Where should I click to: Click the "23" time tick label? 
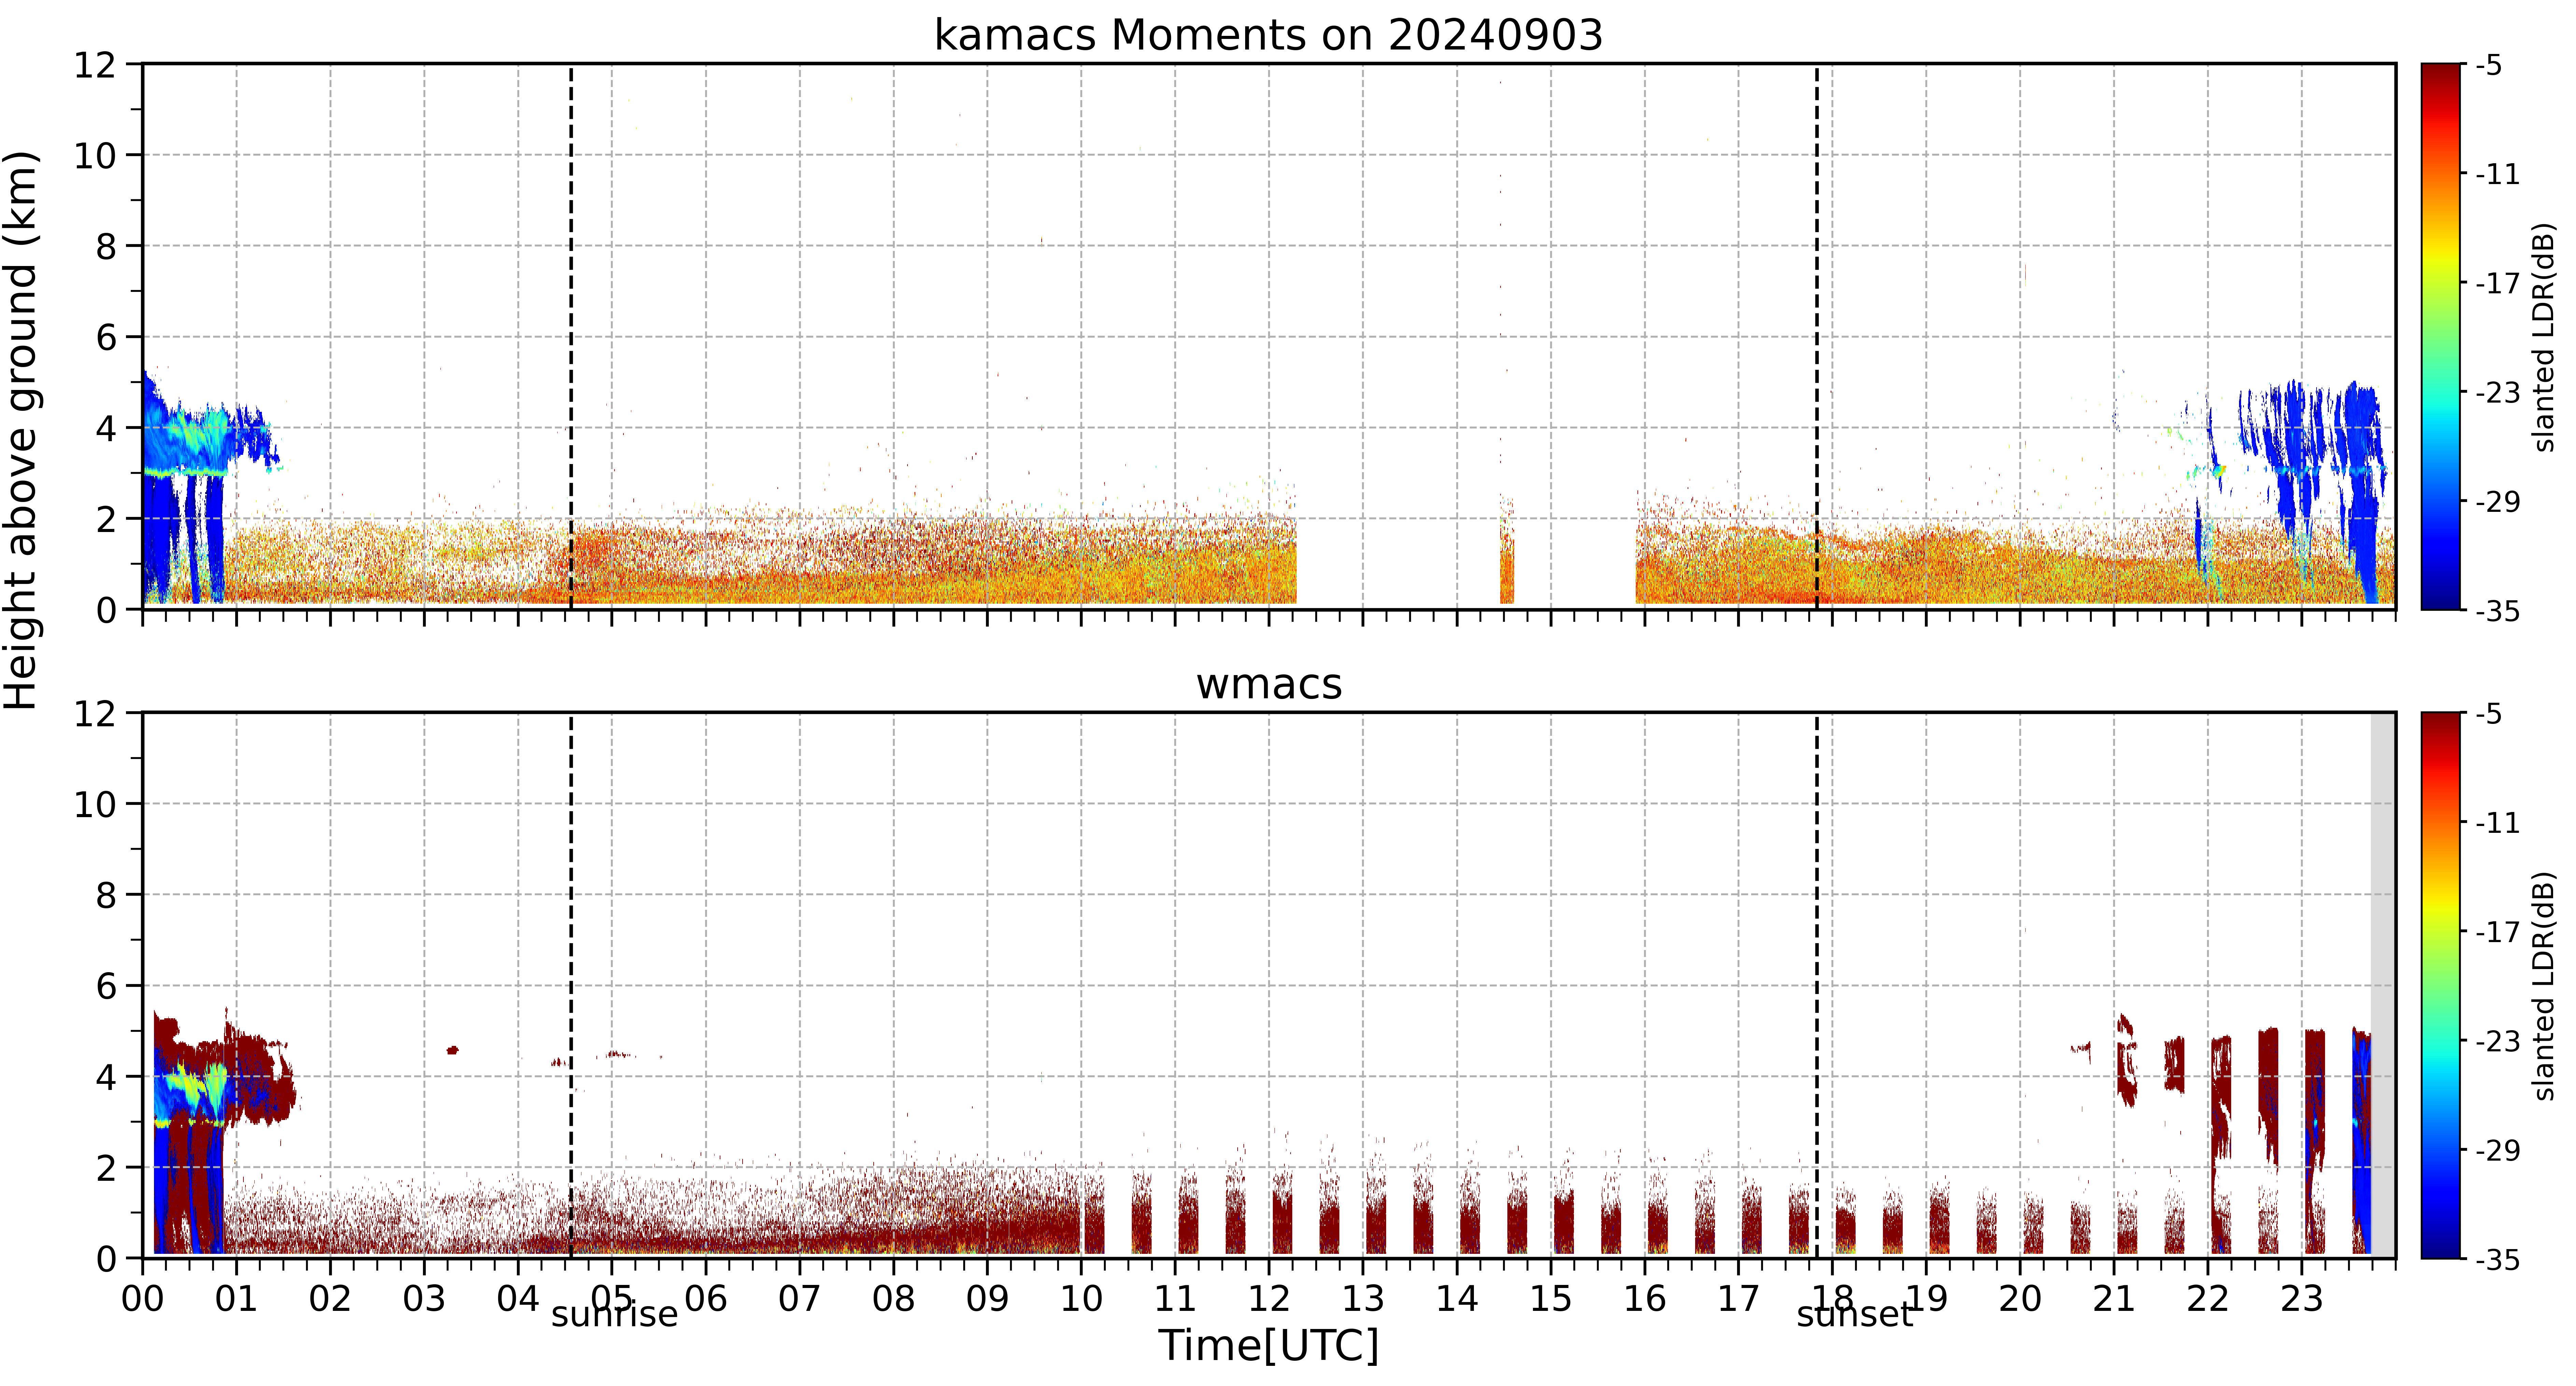2302,1299
